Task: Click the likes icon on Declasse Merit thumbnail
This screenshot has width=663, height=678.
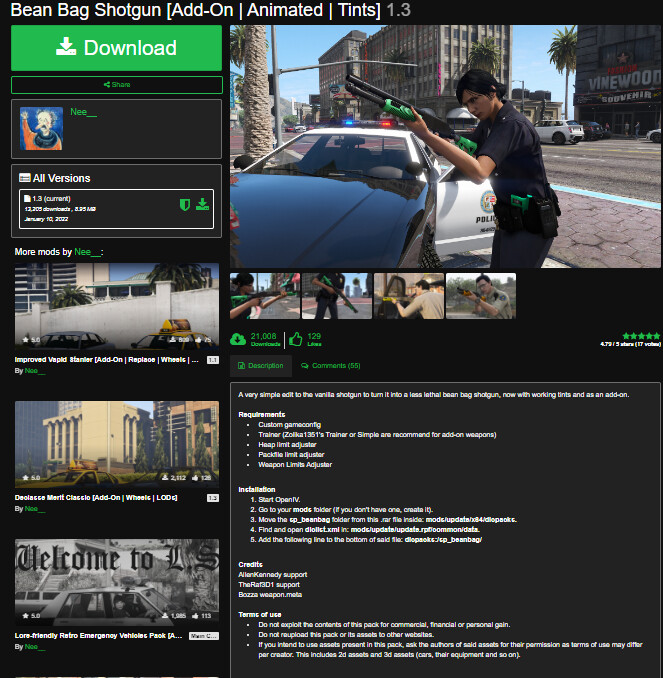Action: [x=195, y=478]
